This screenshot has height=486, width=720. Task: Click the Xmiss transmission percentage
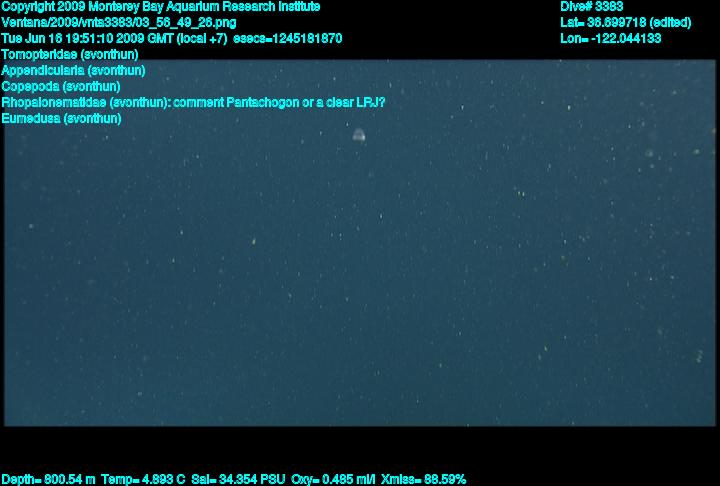pyautogui.click(x=423, y=480)
